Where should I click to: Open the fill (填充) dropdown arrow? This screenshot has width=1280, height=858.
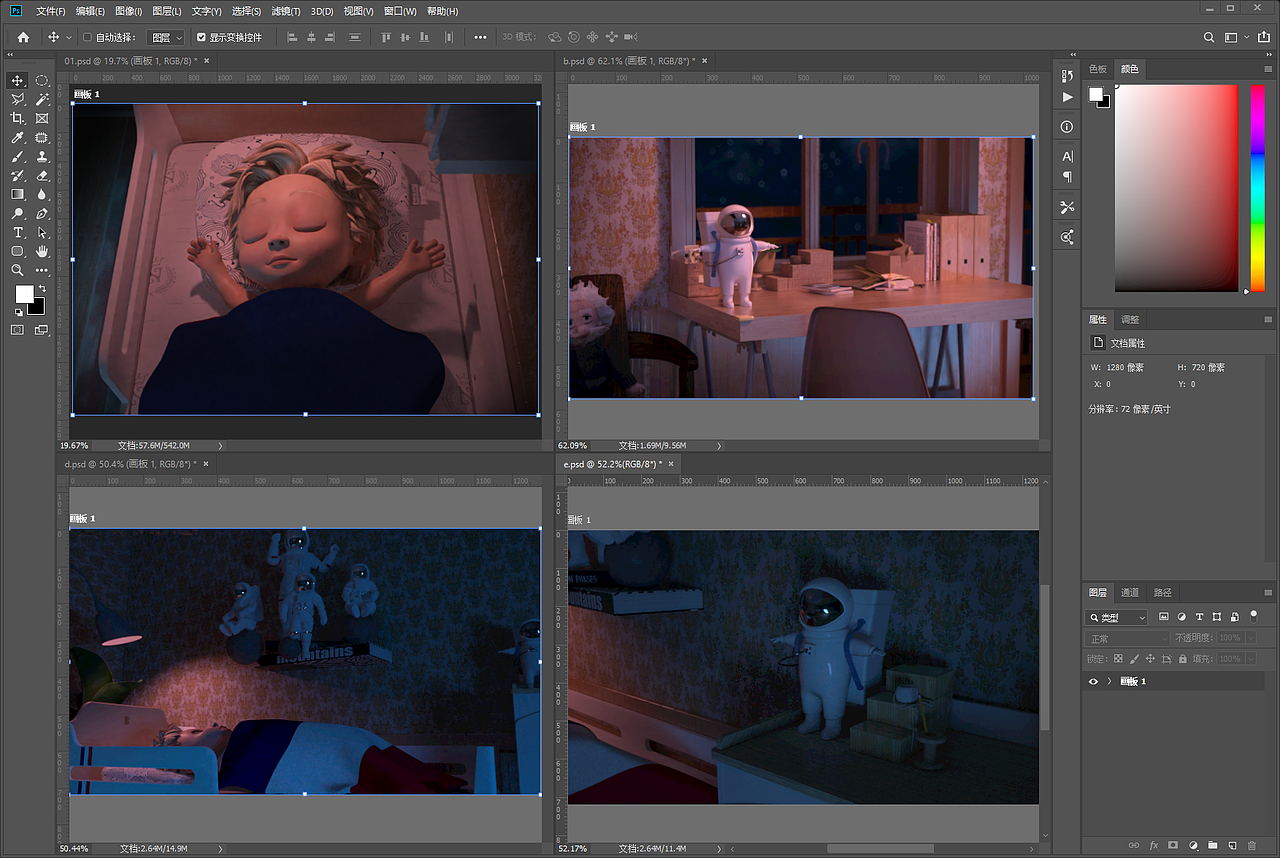1249,659
